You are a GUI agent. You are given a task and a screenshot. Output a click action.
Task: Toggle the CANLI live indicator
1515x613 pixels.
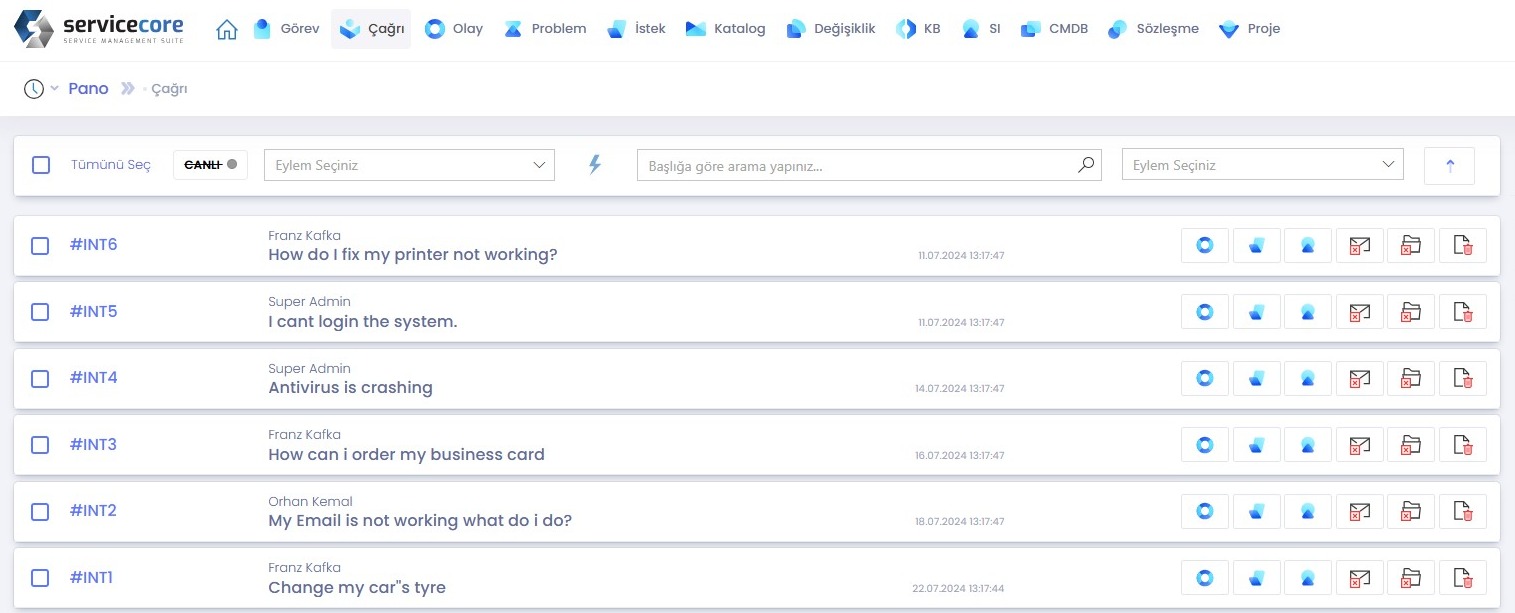point(210,165)
